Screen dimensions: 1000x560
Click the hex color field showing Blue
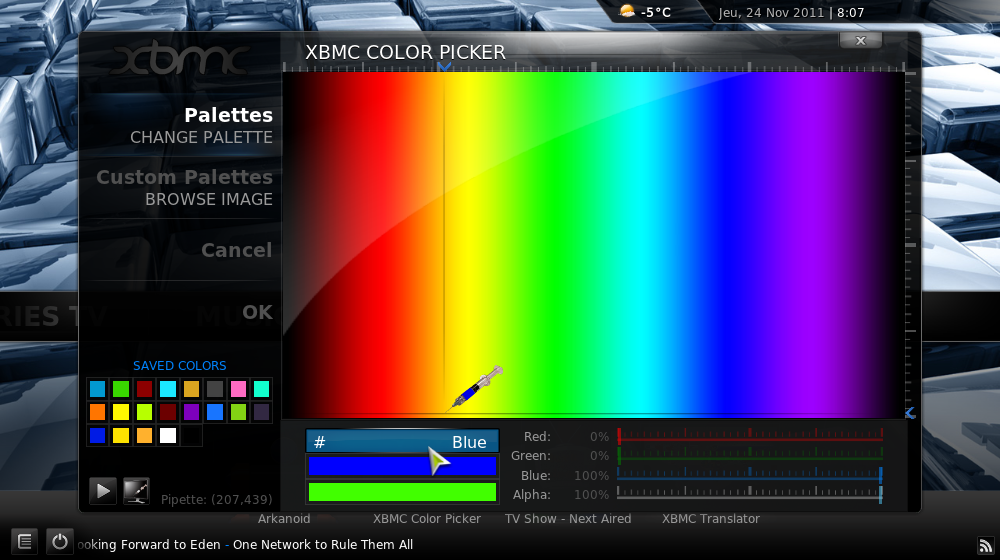402,441
